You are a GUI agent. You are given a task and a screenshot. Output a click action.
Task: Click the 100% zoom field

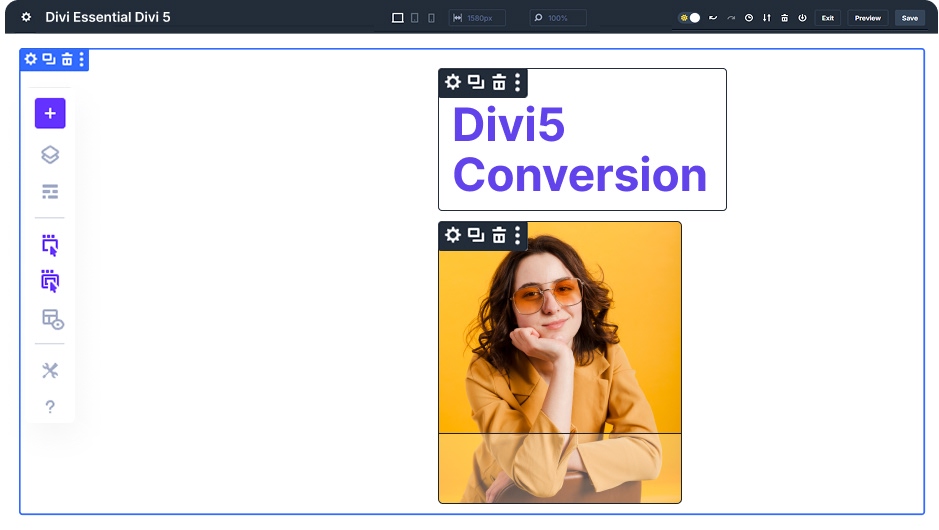[x=558, y=18]
